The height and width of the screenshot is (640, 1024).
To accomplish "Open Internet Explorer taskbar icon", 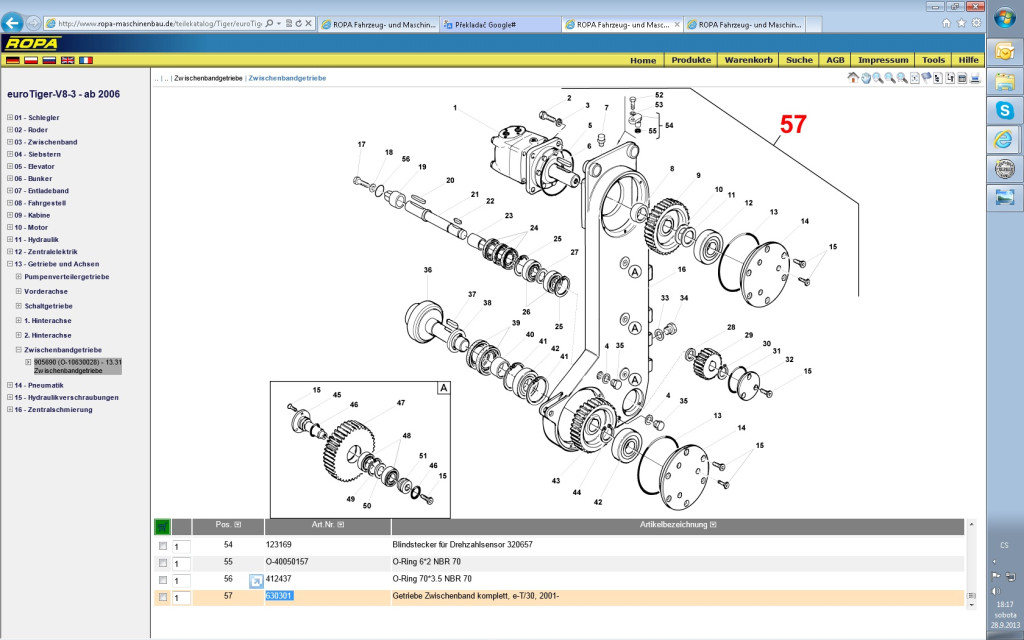I will click(1004, 139).
